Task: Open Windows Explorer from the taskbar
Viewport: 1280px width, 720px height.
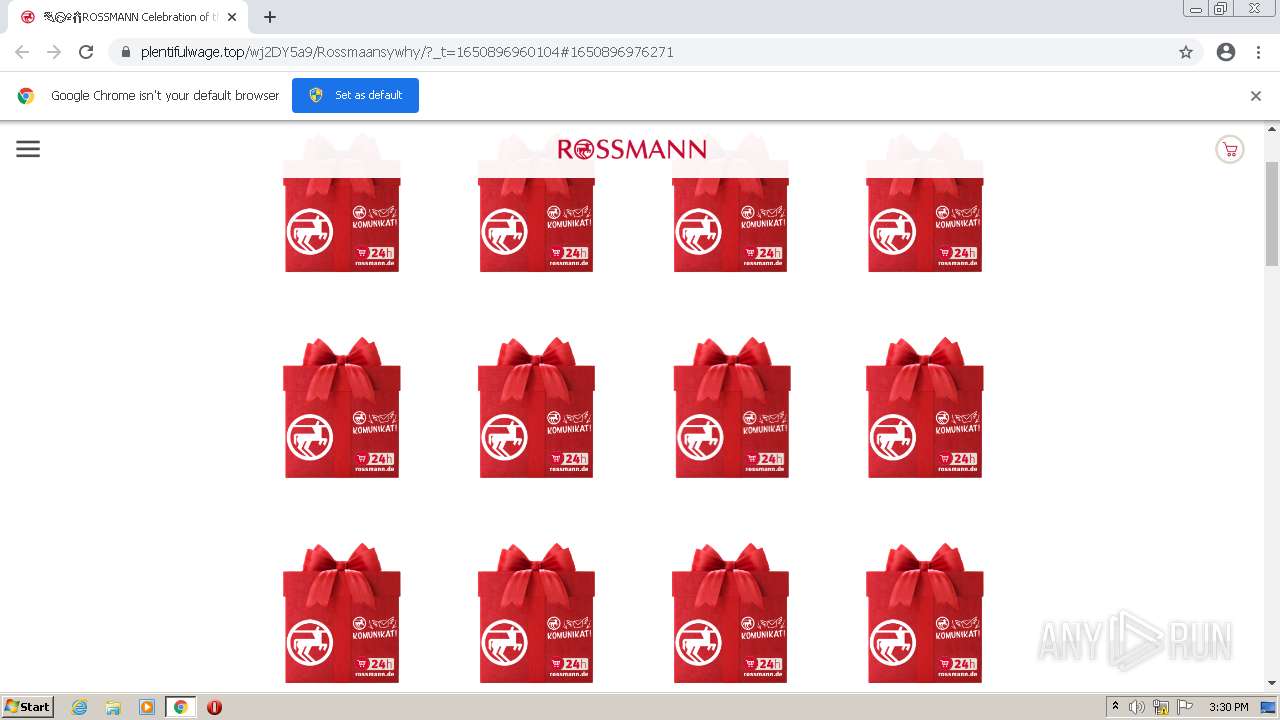Action: pyautogui.click(x=113, y=707)
